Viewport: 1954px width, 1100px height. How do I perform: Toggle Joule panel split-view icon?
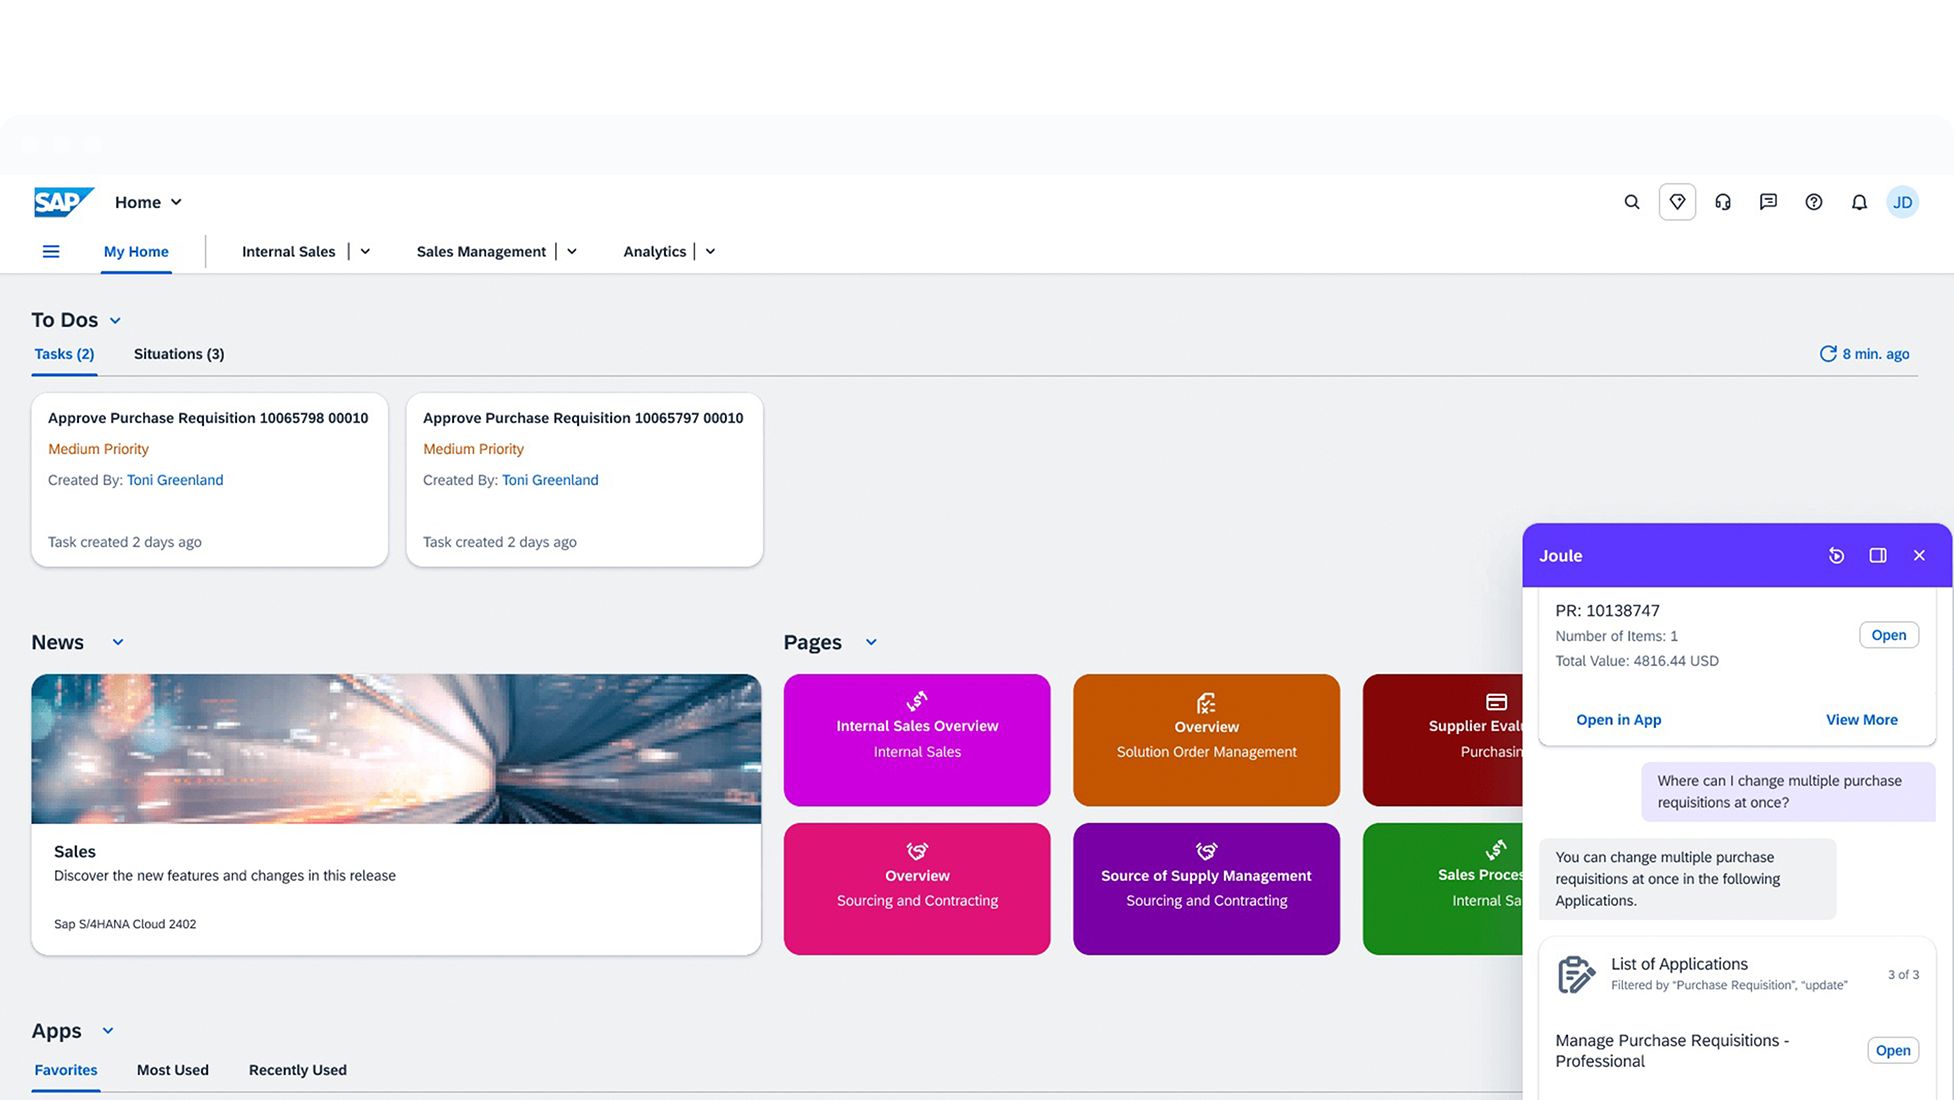click(x=1877, y=555)
